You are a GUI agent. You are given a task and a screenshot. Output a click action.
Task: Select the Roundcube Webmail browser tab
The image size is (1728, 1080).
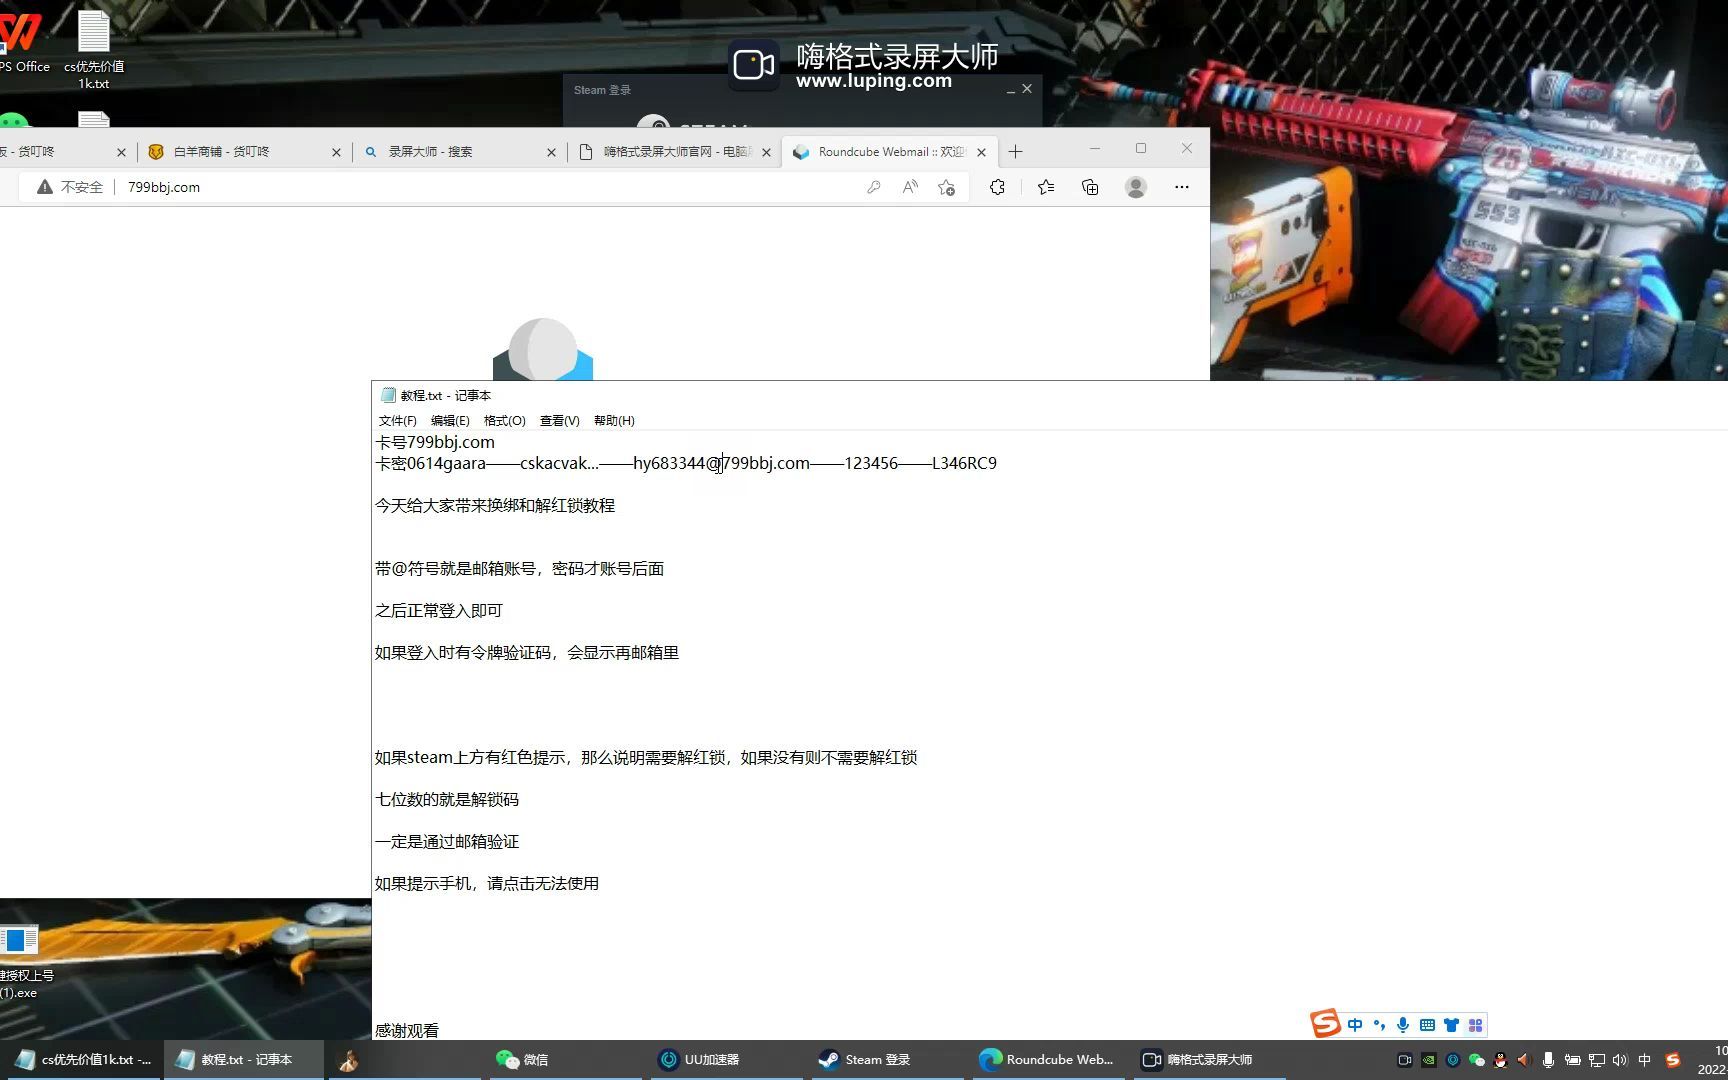coord(890,152)
